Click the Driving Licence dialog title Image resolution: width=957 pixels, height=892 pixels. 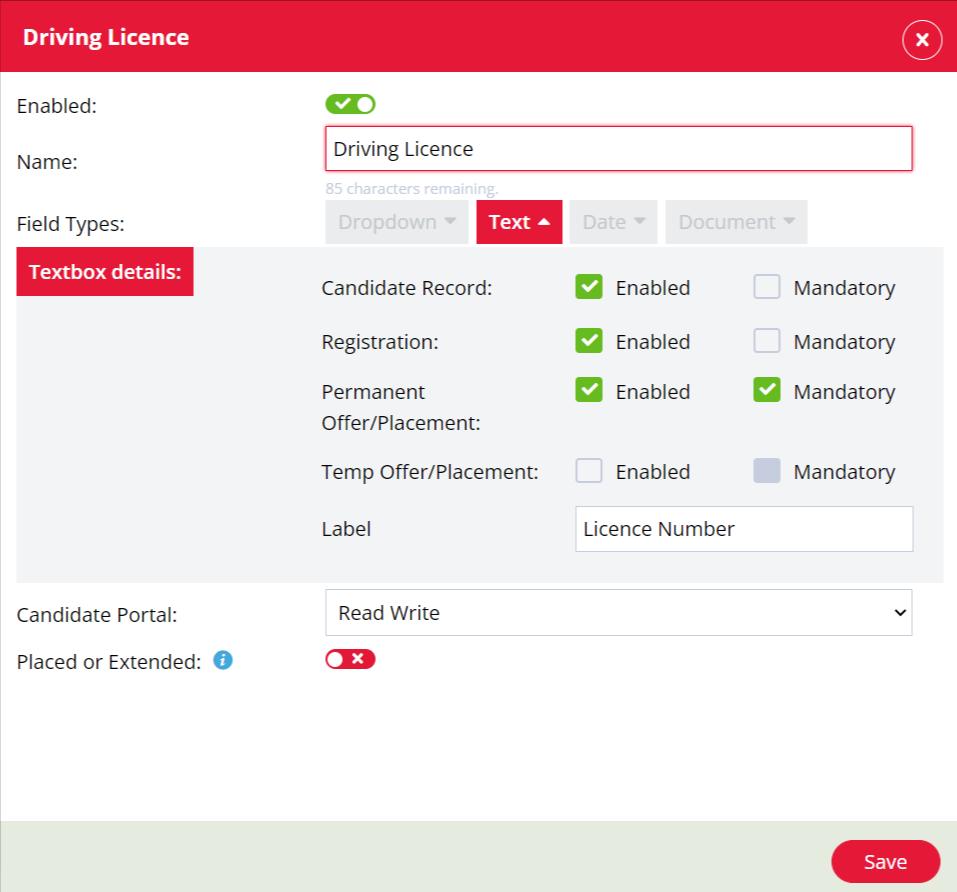pyautogui.click(x=106, y=37)
